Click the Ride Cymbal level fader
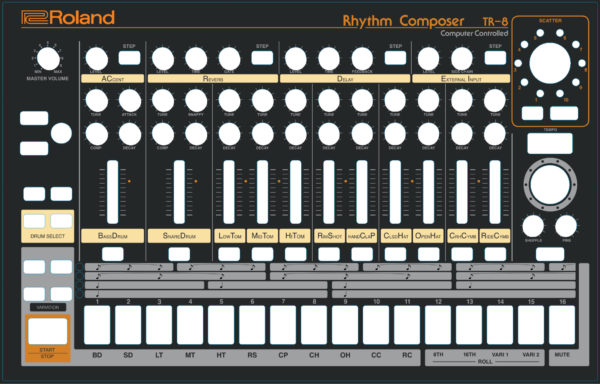The image size is (600, 384). click(495, 192)
